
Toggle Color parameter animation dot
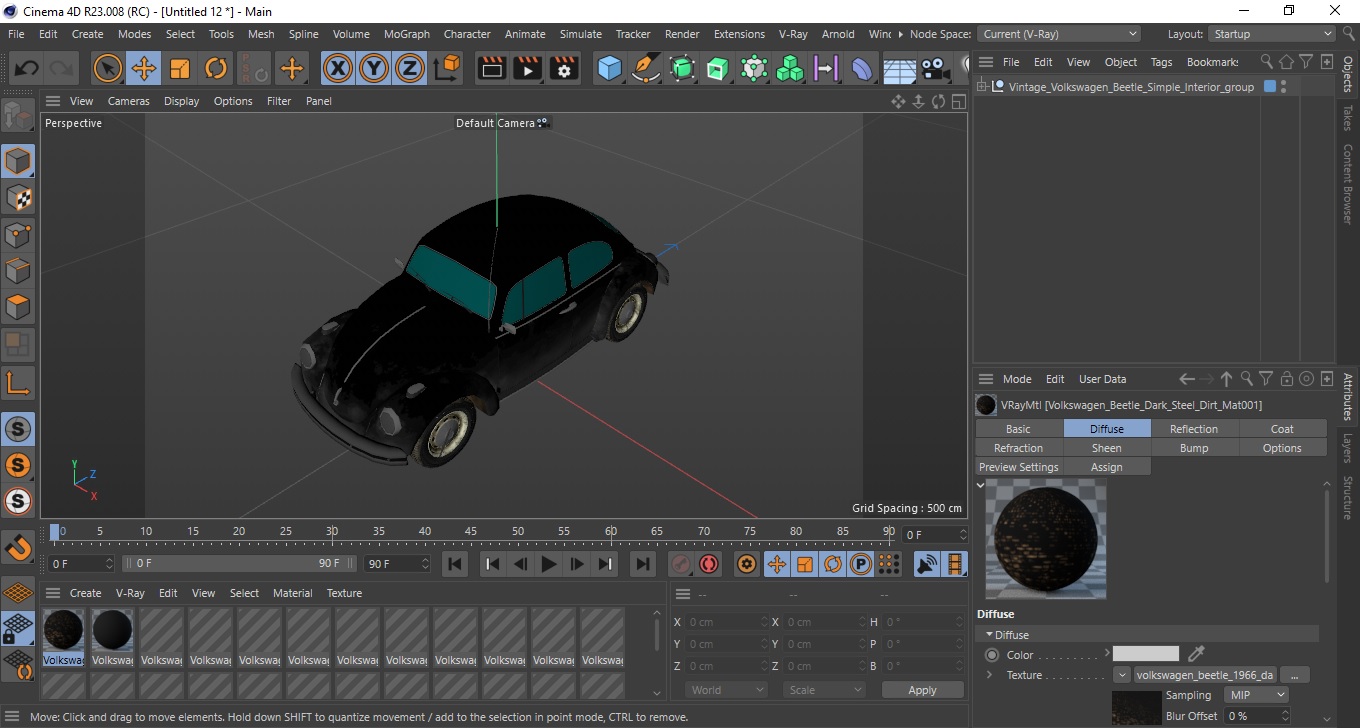tap(992, 655)
